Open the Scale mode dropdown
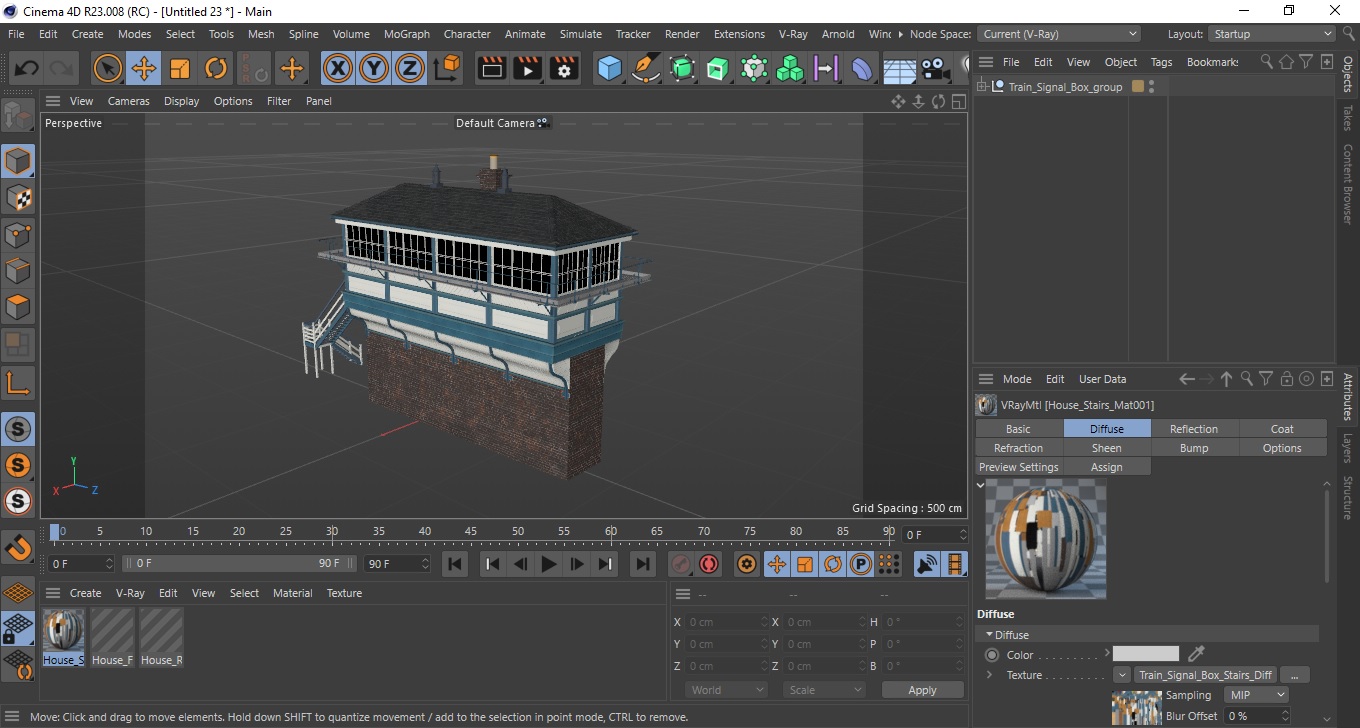This screenshot has height=728, width=1360. (x=825, y=690)
